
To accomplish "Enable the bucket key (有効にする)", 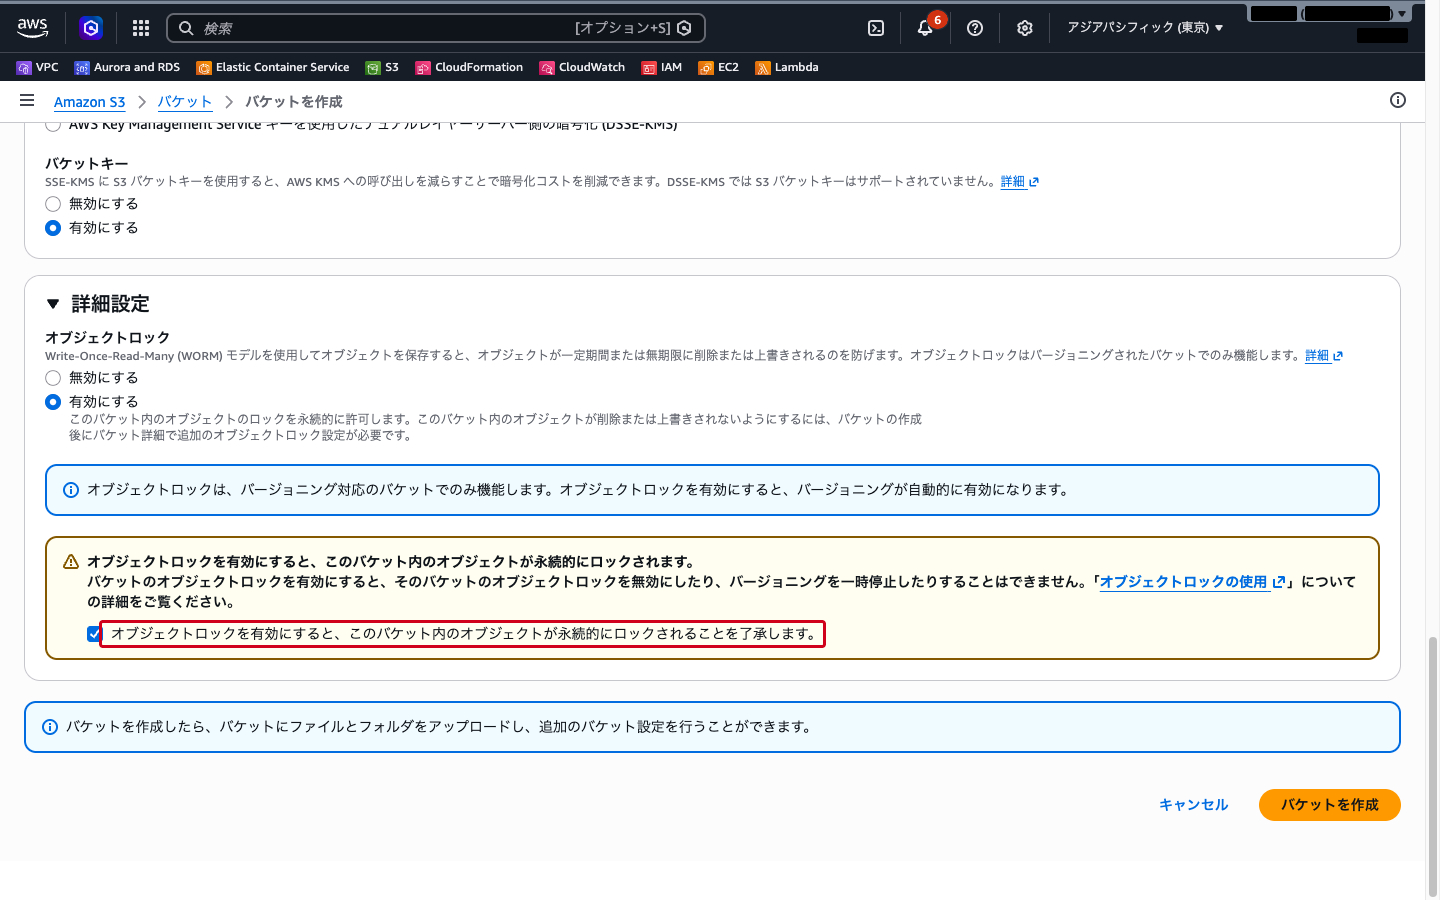I will [x=53, y=228].
